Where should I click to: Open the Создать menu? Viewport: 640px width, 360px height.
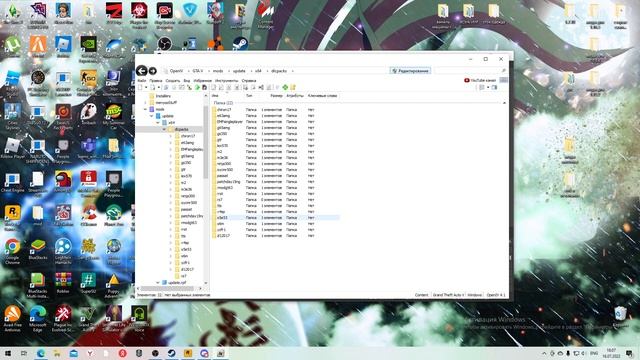click(x=173, y=81)
